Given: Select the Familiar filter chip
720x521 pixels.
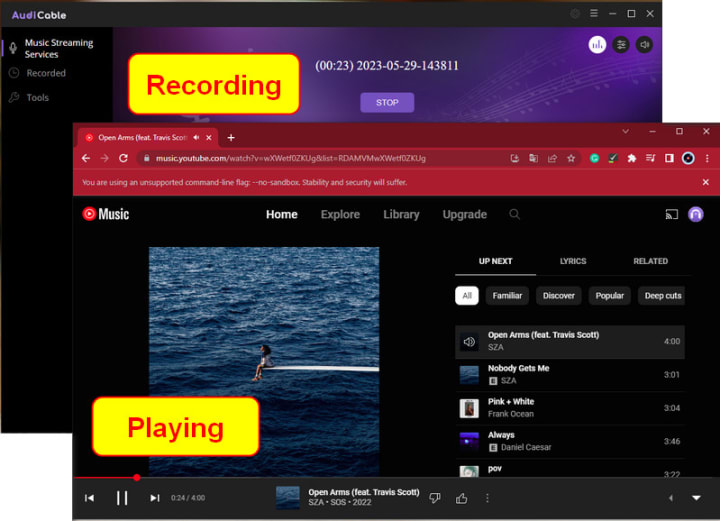Looking at the screenshot, I should [507, 296].
